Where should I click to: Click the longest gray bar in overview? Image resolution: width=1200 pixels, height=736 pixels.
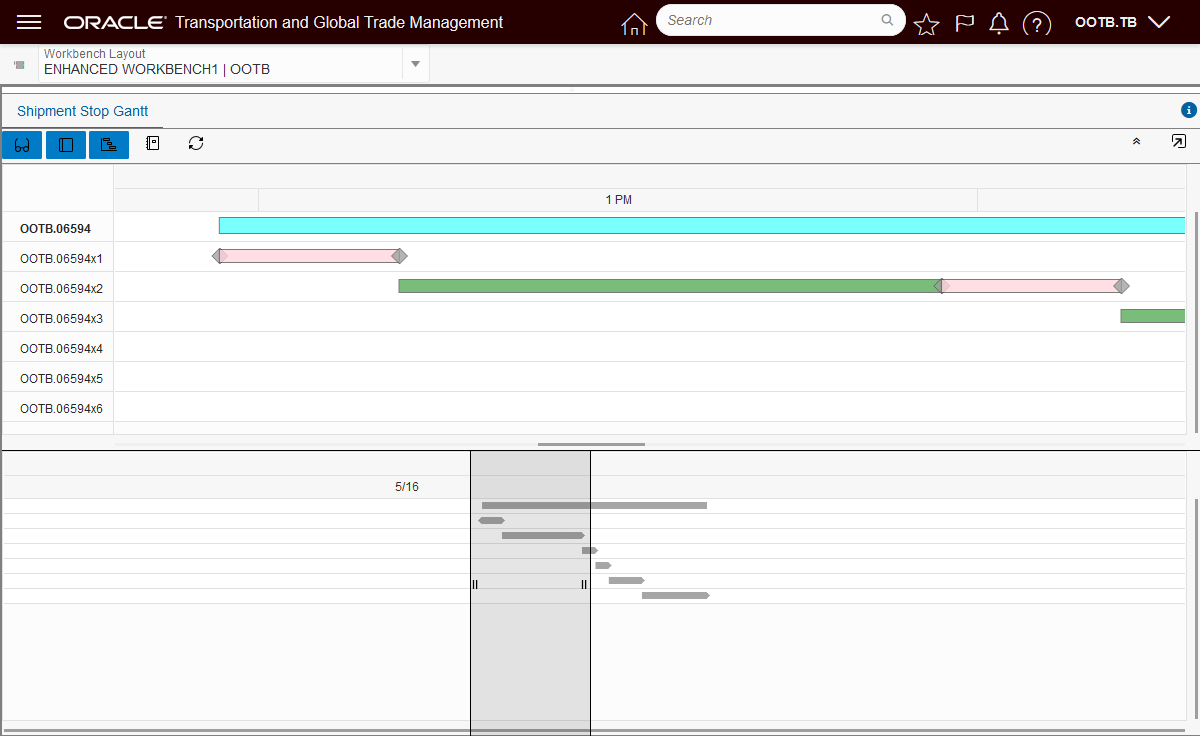[594, 506]
